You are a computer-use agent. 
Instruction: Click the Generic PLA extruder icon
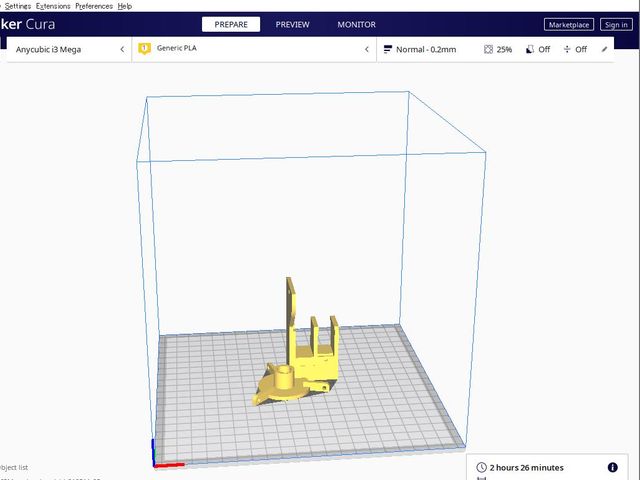click(x=145, y=49)
